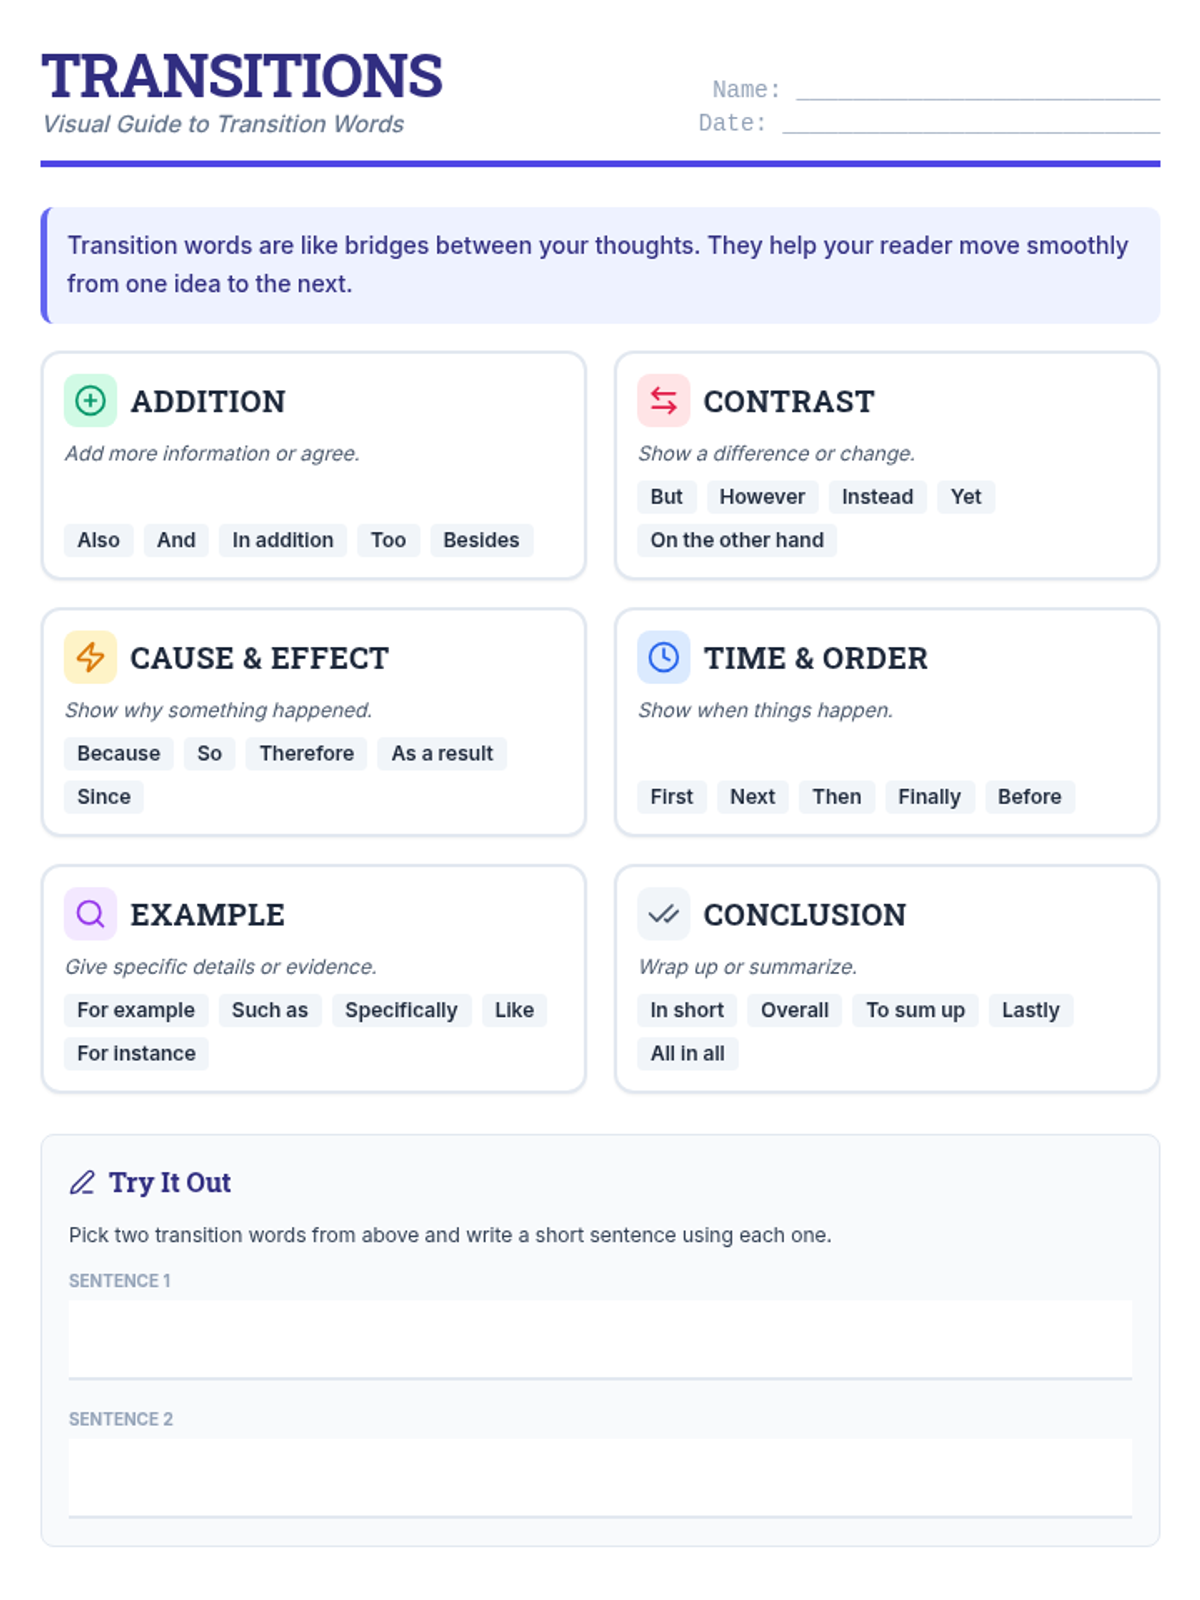Click the Date line field

click(970, 122)
